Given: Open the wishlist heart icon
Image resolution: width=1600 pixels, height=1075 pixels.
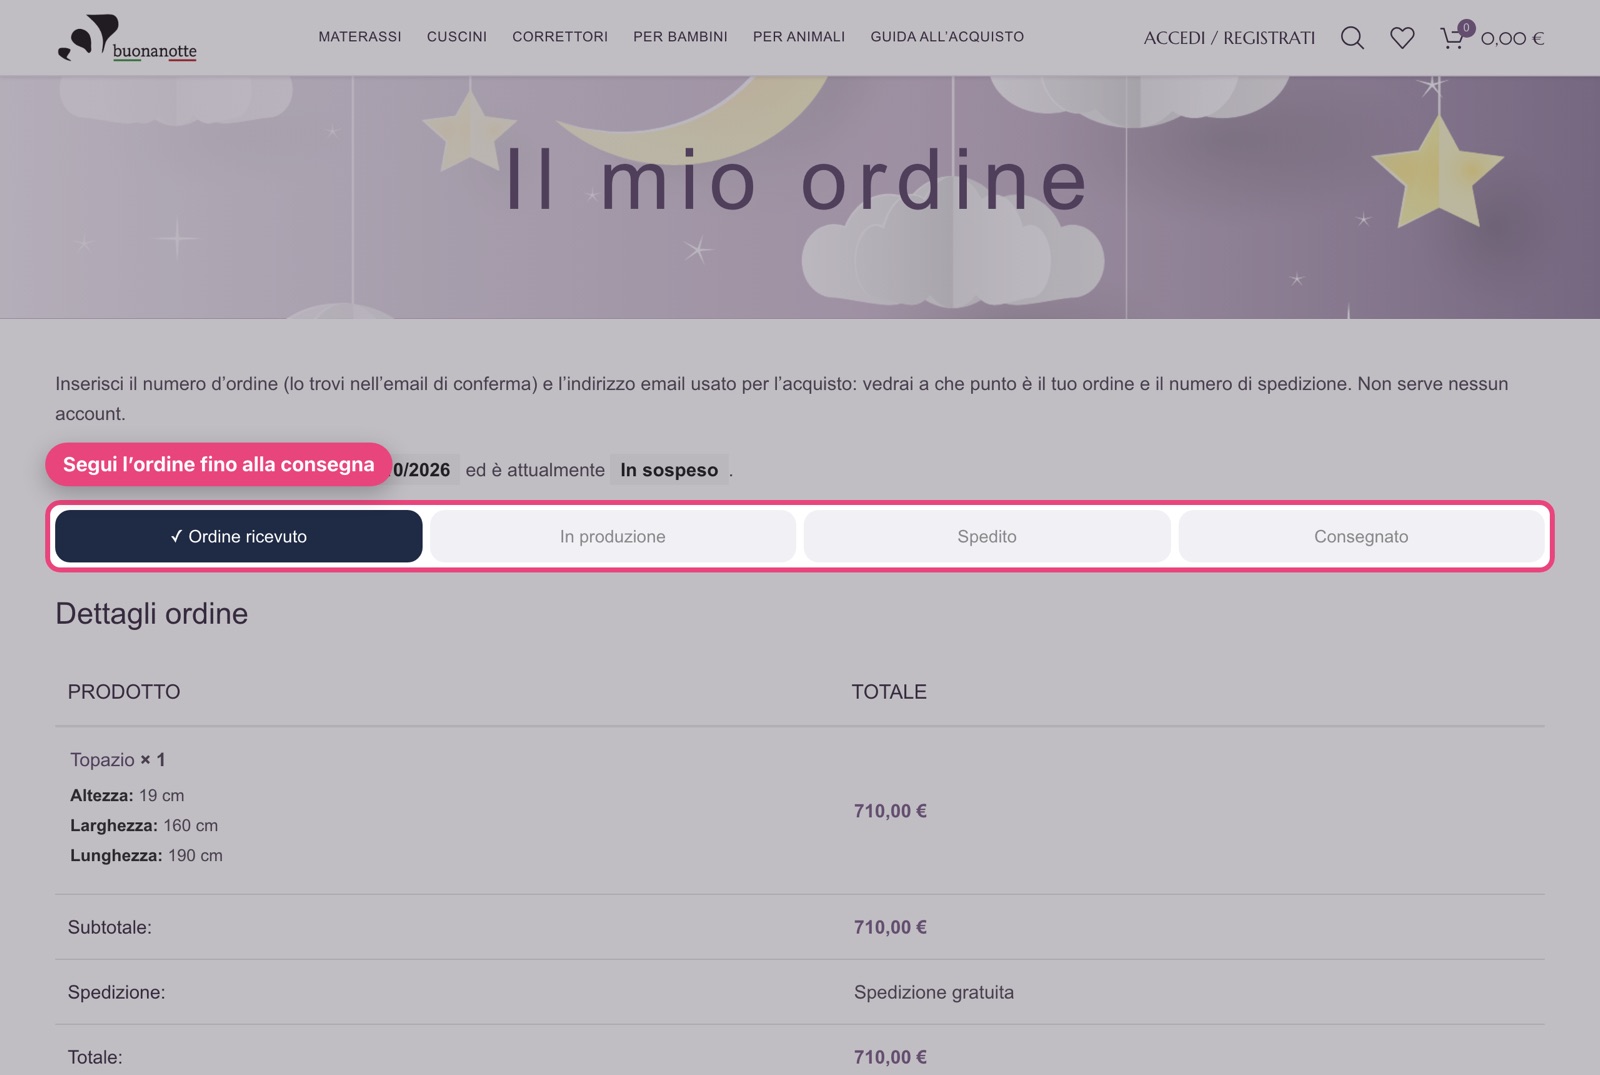Looking at the screenshot, I should tap(1402, 38).
